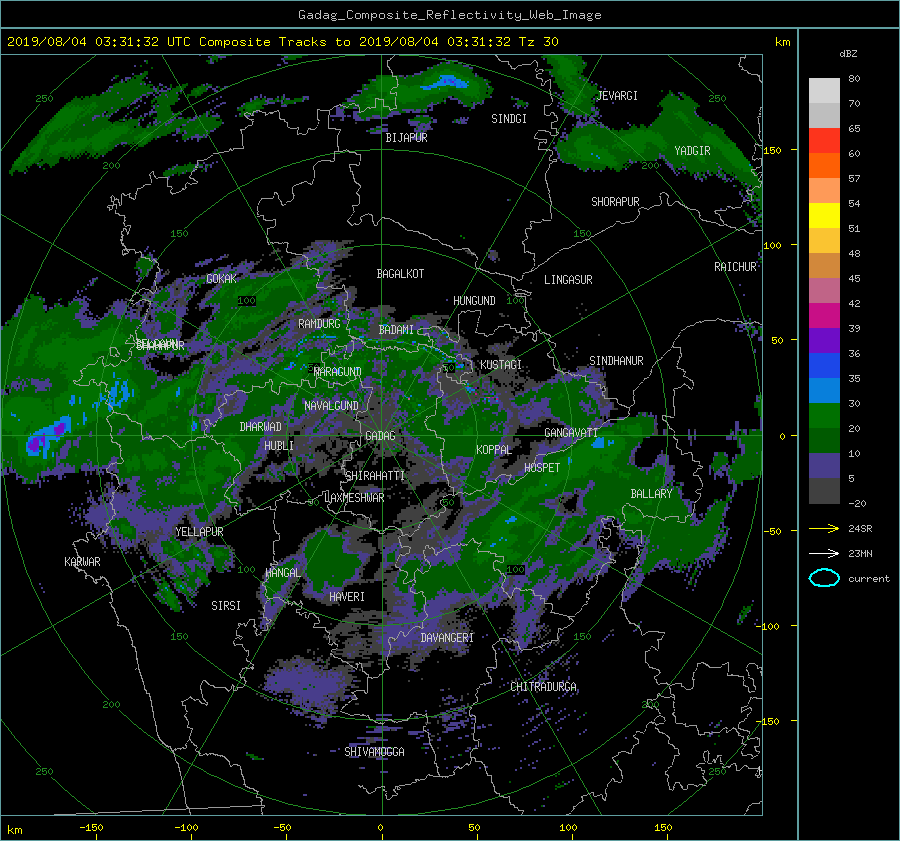
Task: Click the SHORAPUR city label
Action: 615,202
